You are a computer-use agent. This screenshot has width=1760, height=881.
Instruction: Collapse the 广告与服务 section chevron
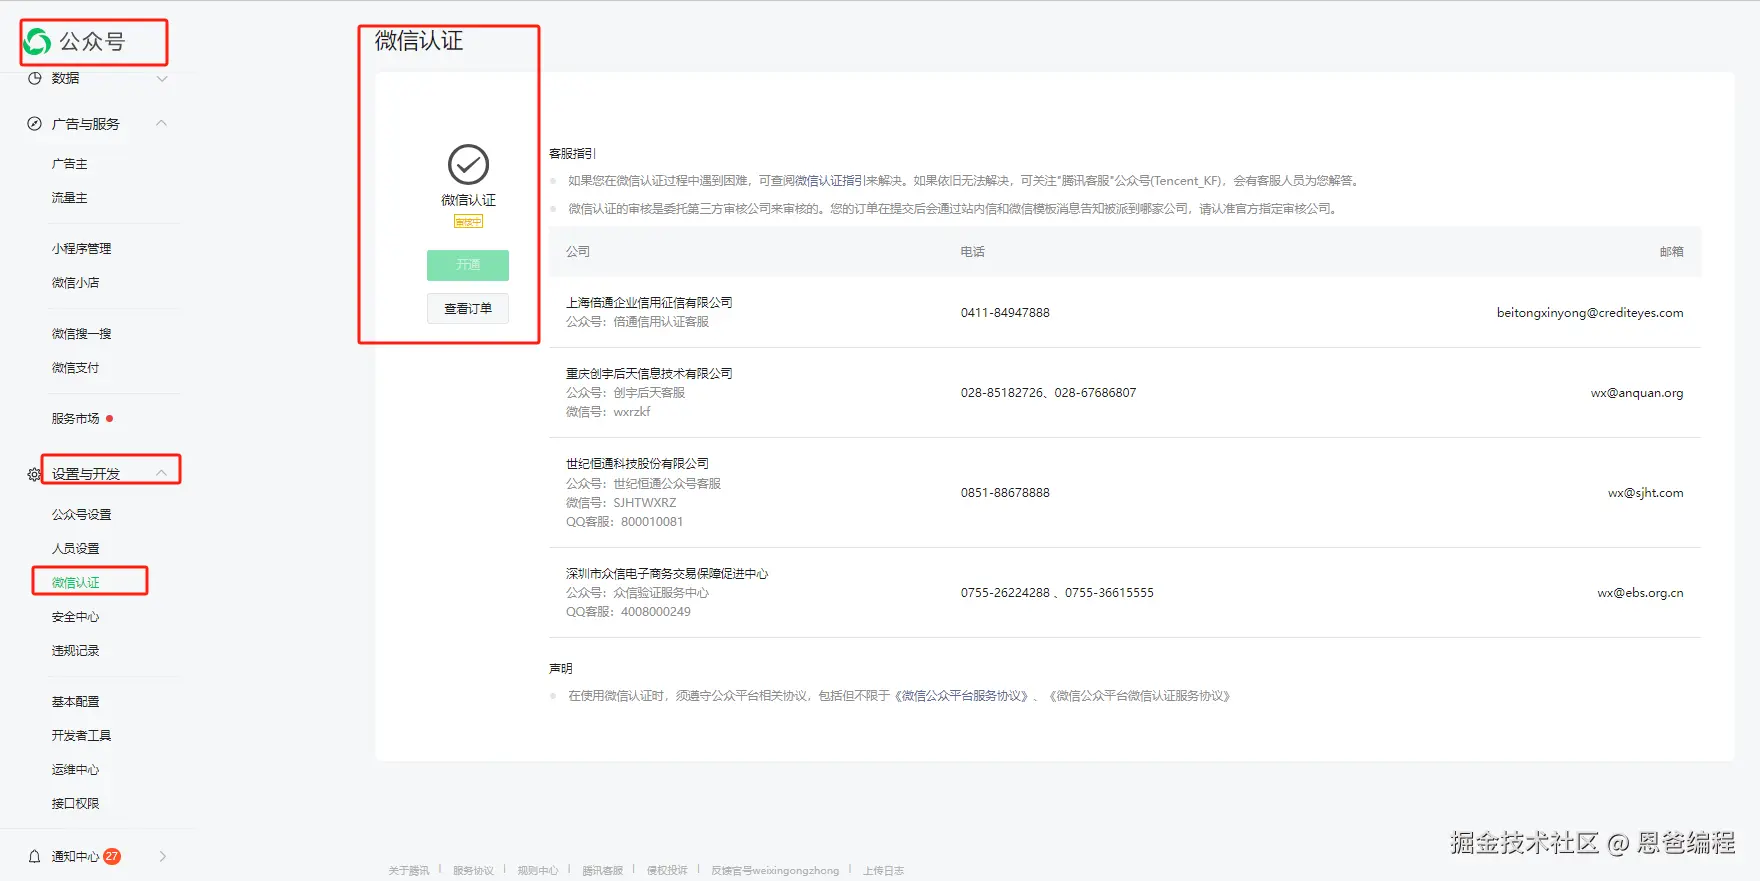[x=162, y=124]
